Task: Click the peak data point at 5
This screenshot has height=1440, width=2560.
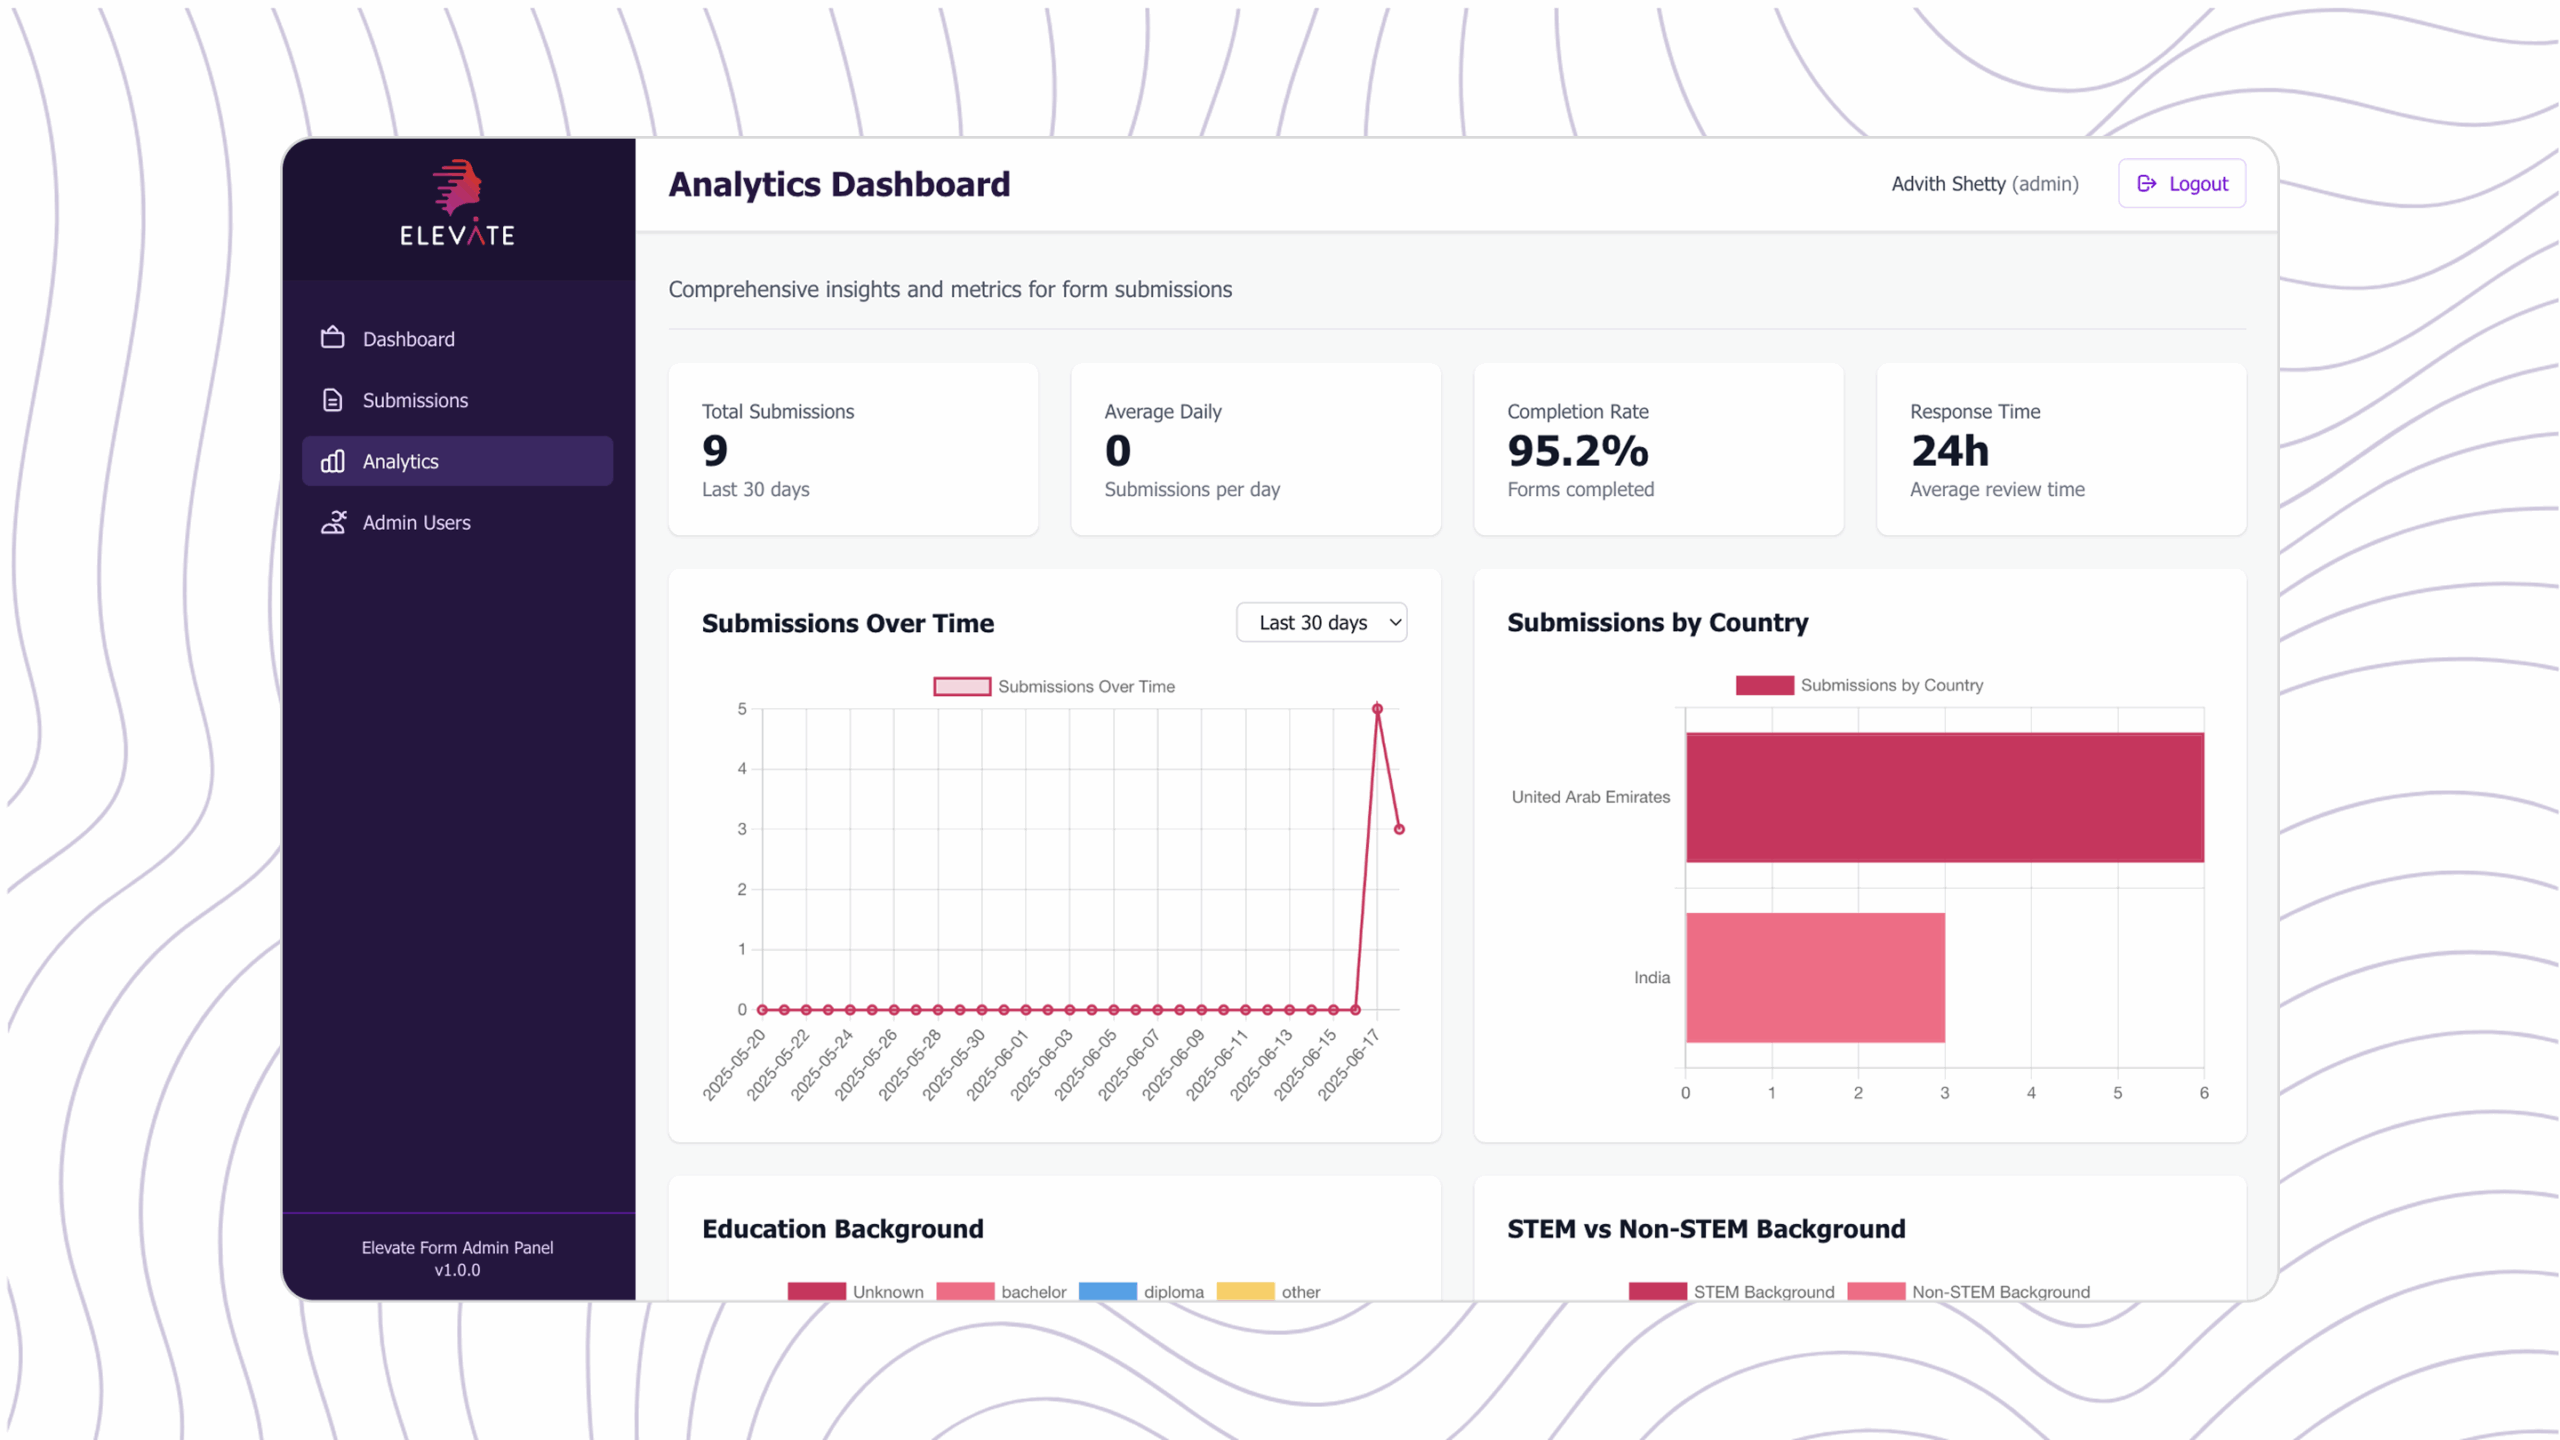Action: click(1377, 709)
